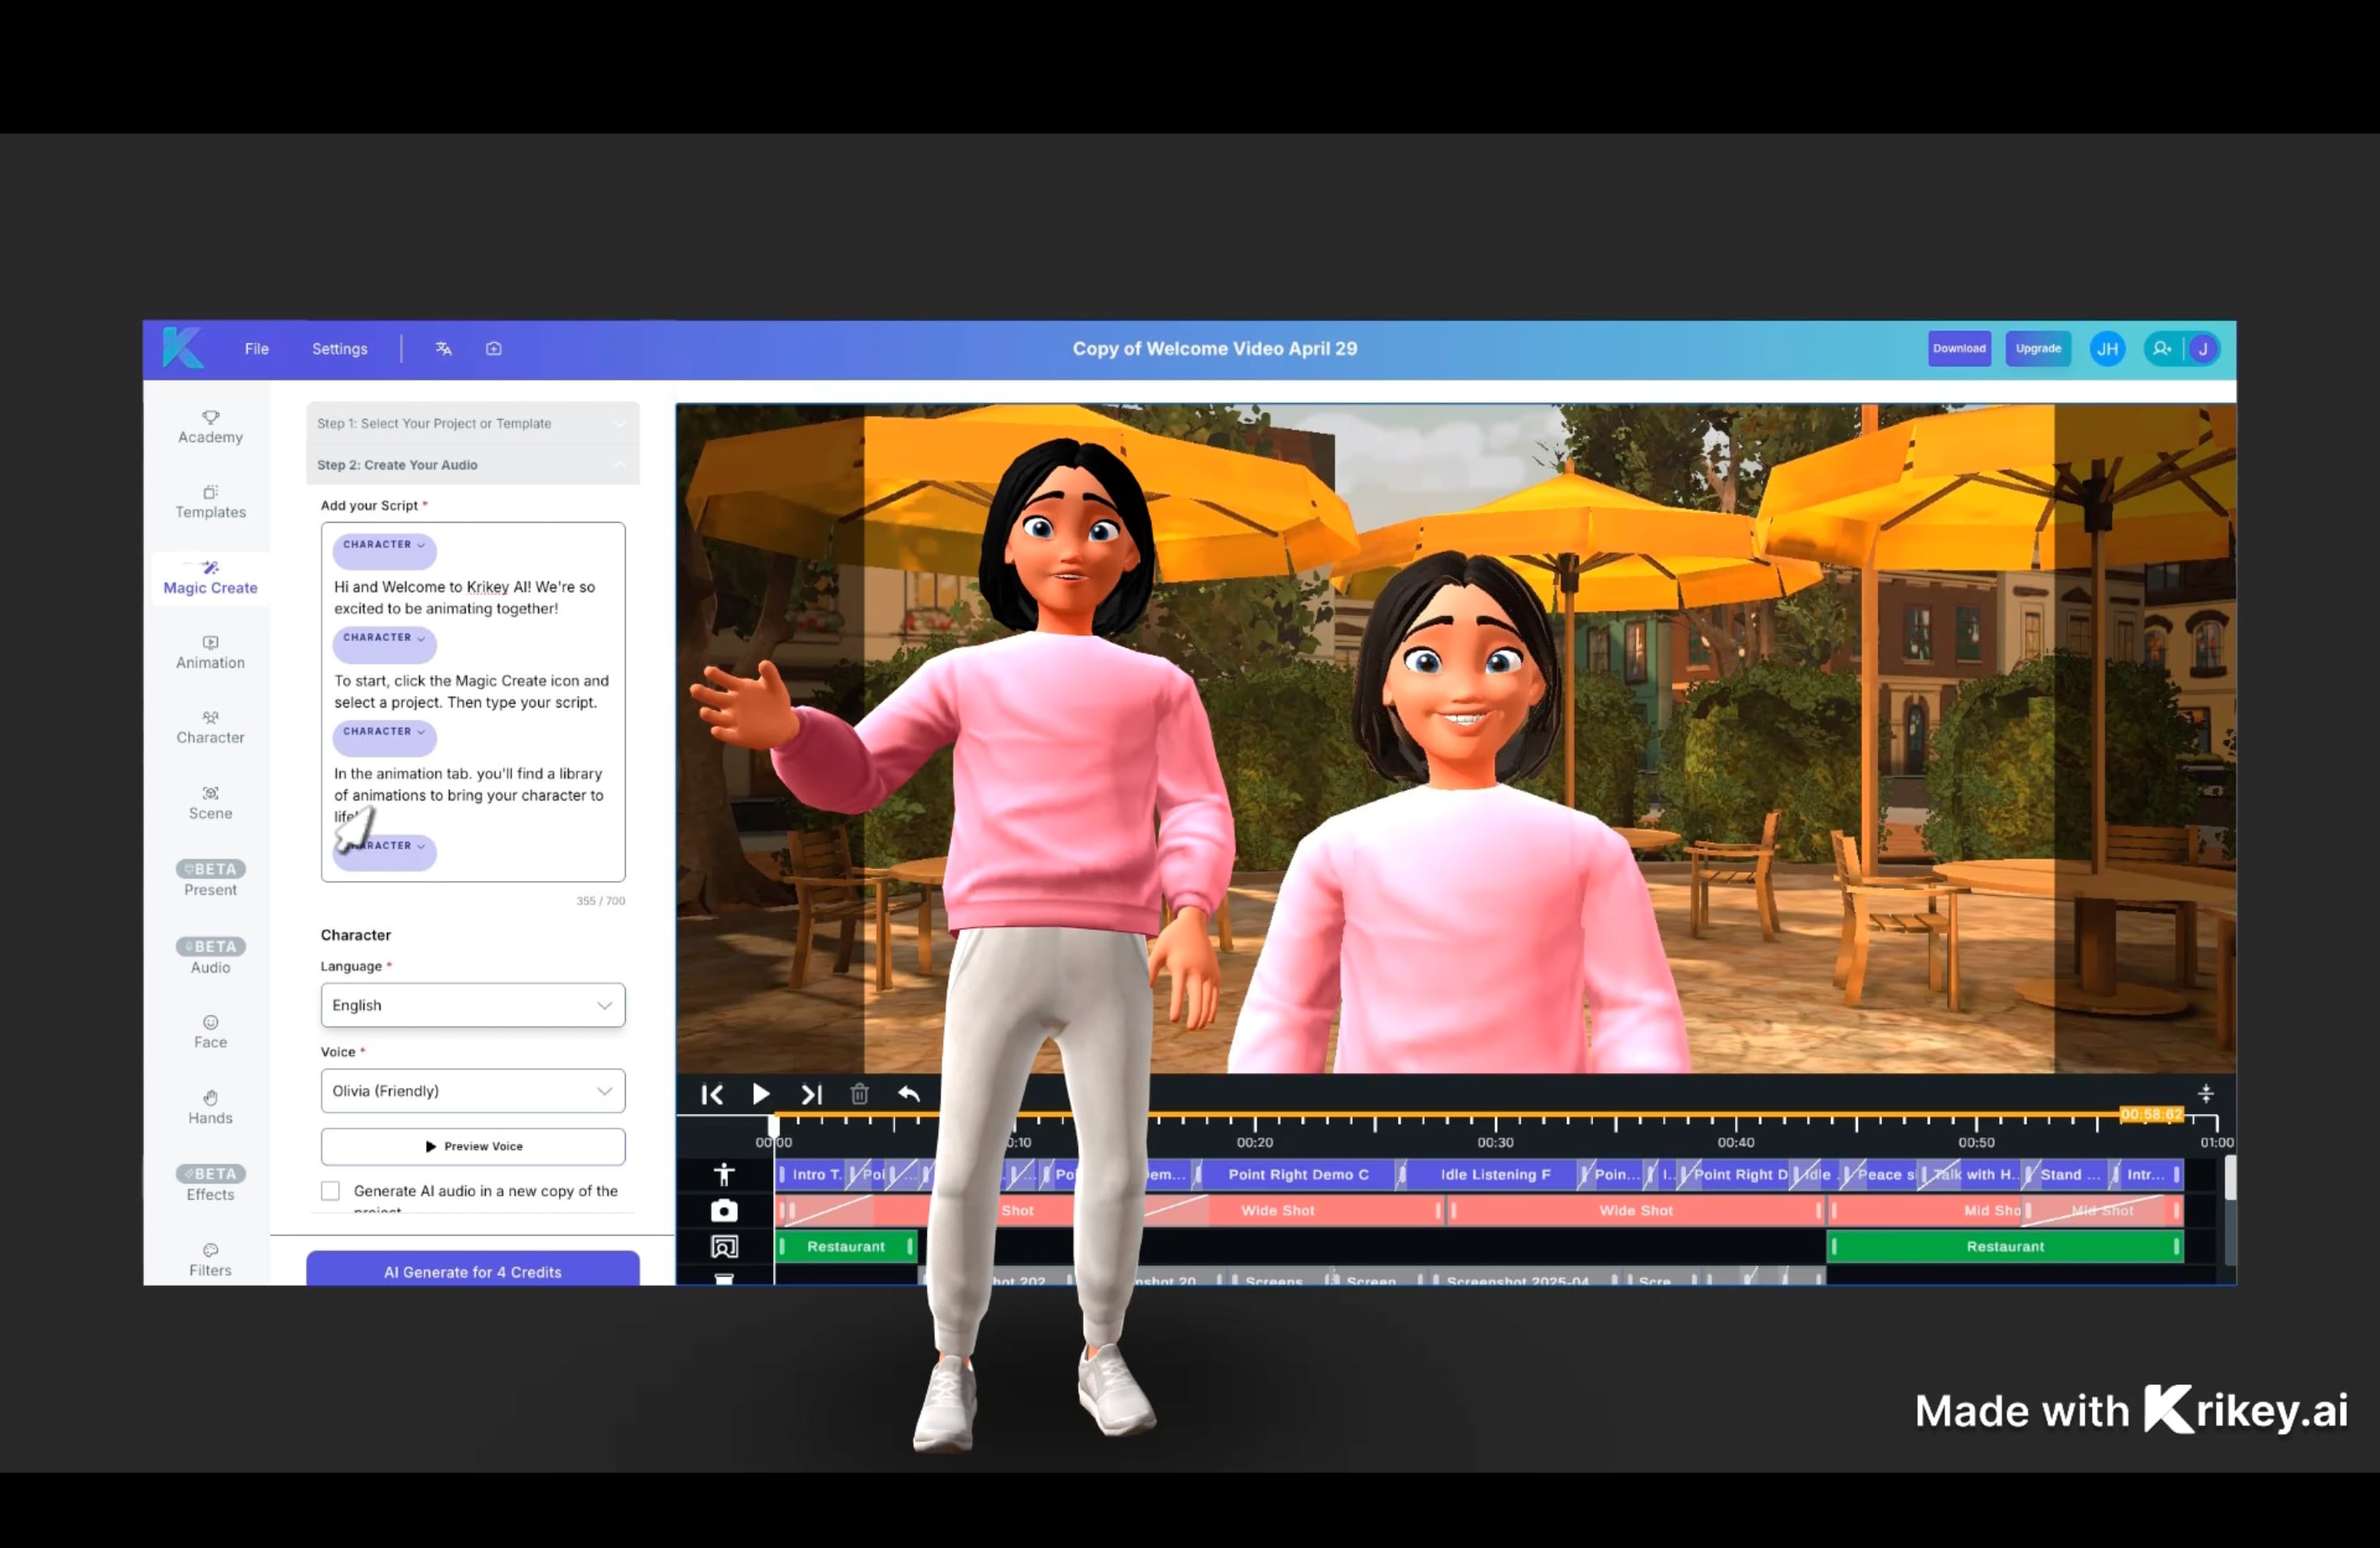Open the Scene sidebar panel
This screenshot has width=2380, height=1548.
[210, 803]
